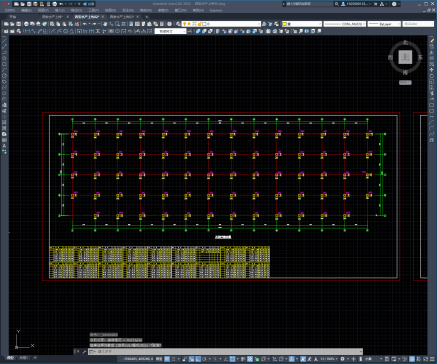This screenshot has width=437, height=364.
Task: Click Plot printer icon in Standard toolbar
Action: tap(26, 24)
